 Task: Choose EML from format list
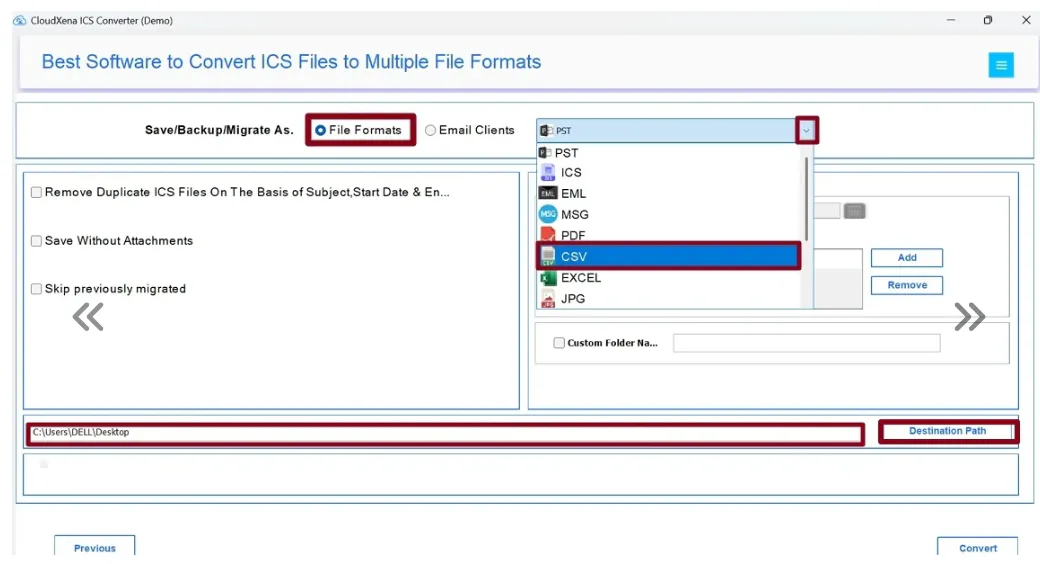pyautogui.click(x=670, y=193)
